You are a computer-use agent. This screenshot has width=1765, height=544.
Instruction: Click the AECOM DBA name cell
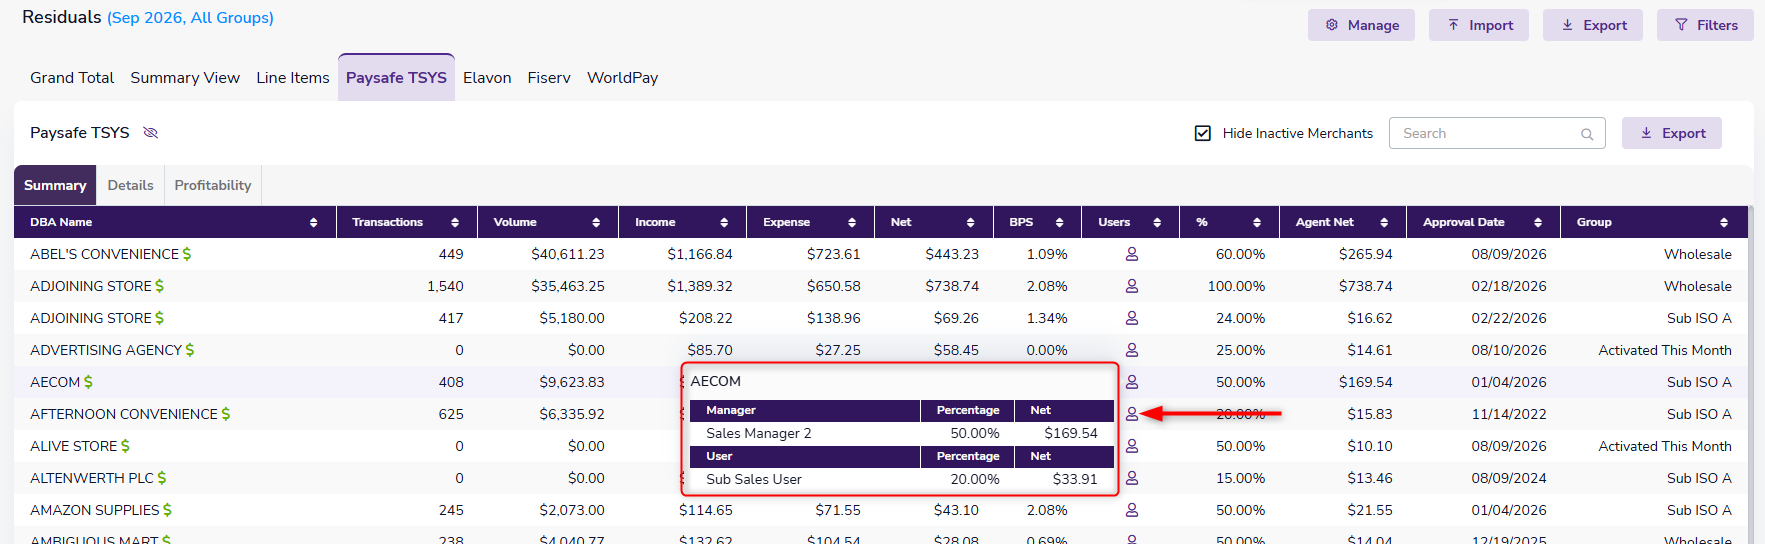(x=55, y=382)
